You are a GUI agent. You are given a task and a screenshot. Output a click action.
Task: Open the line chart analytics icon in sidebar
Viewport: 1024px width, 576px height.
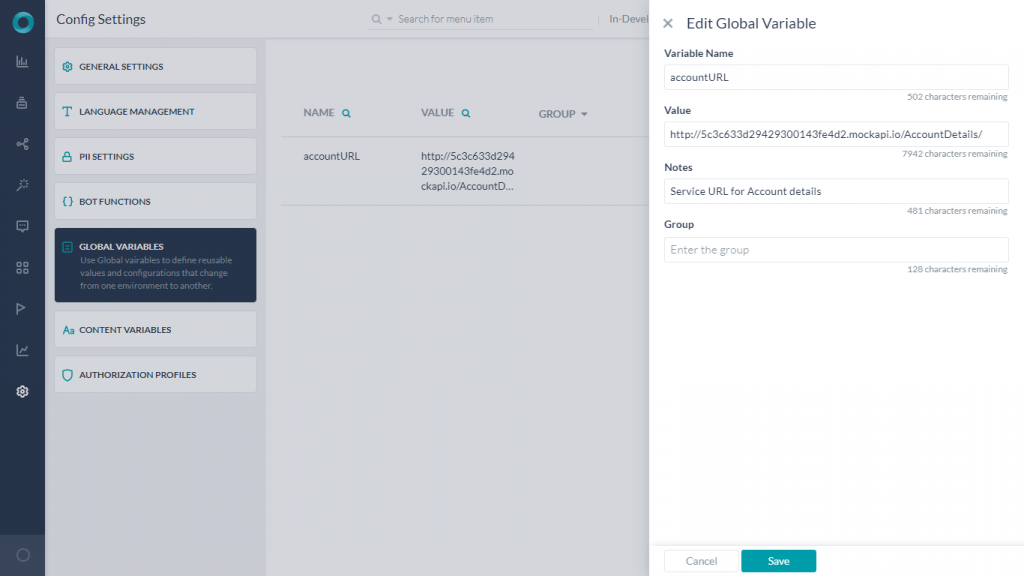[22, 349]
